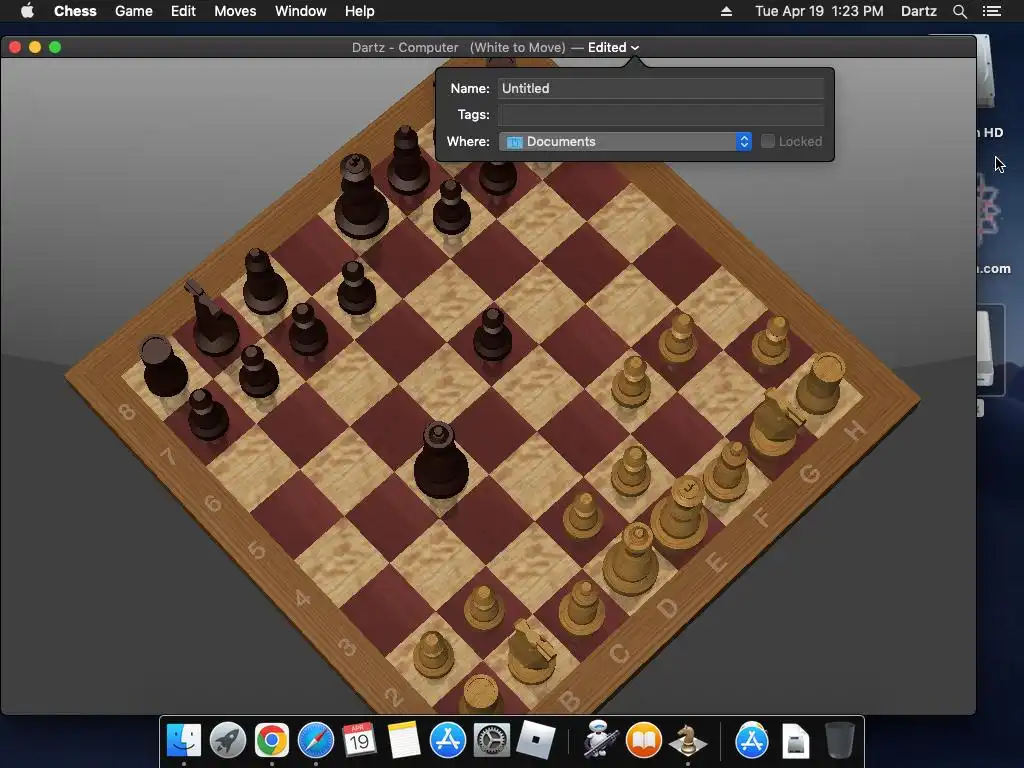Viewport: 1024px width, 768px height.
Task: Pick the white knight near the G label
Action: [x=776, y=422]
